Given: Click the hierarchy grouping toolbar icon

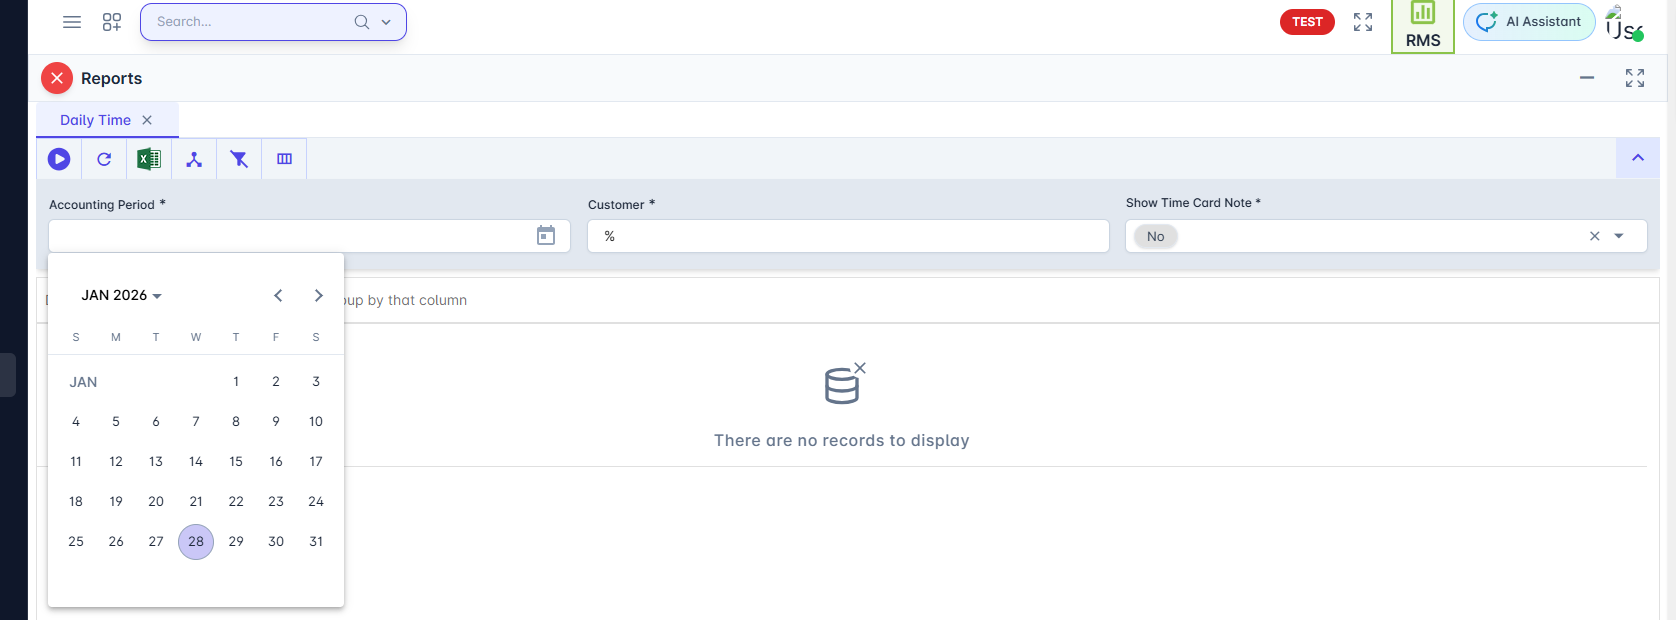Looking at the screenshot, I should (194, 159).
